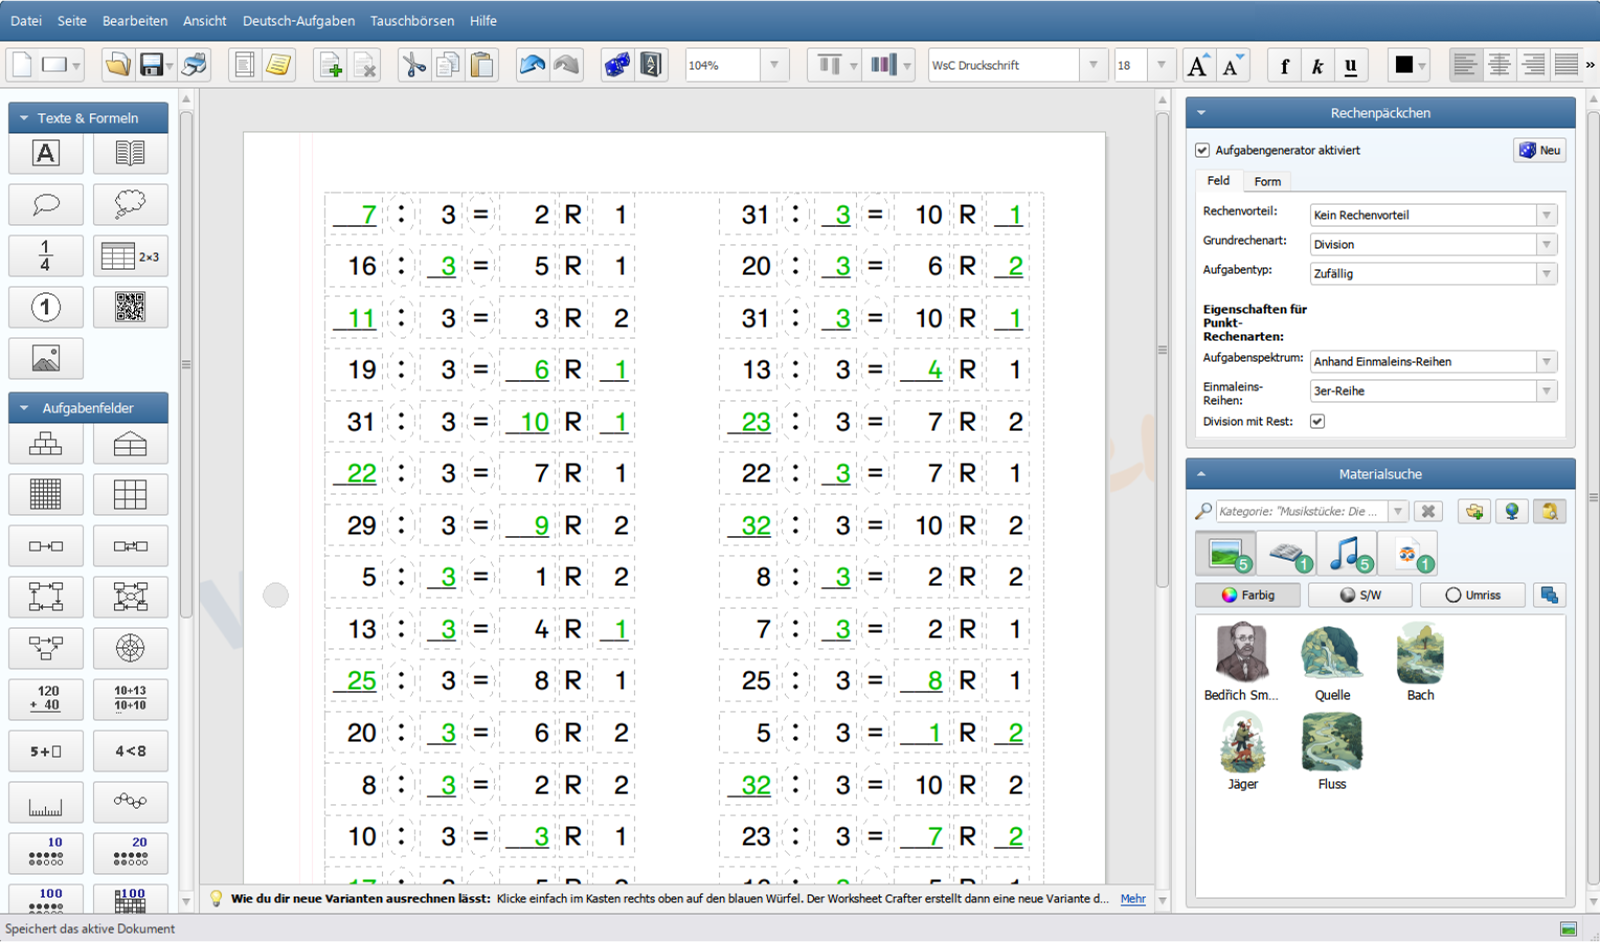Click the save floppy disk icon

point(152,66)
